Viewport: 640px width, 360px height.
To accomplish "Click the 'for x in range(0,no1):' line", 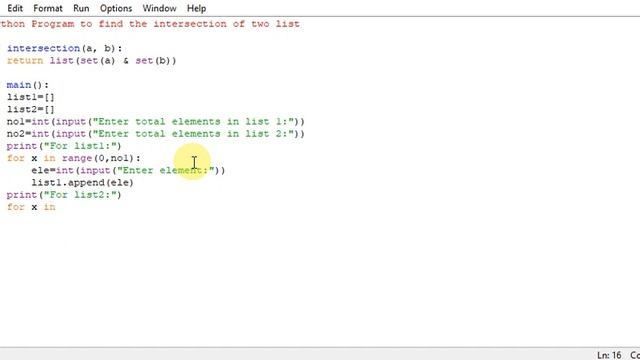I will 73,158.
